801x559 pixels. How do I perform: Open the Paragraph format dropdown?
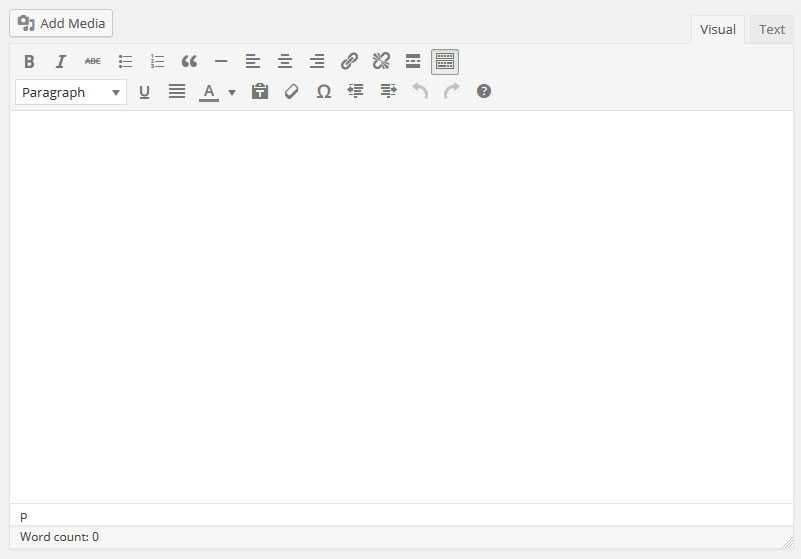tap(71, 92)
